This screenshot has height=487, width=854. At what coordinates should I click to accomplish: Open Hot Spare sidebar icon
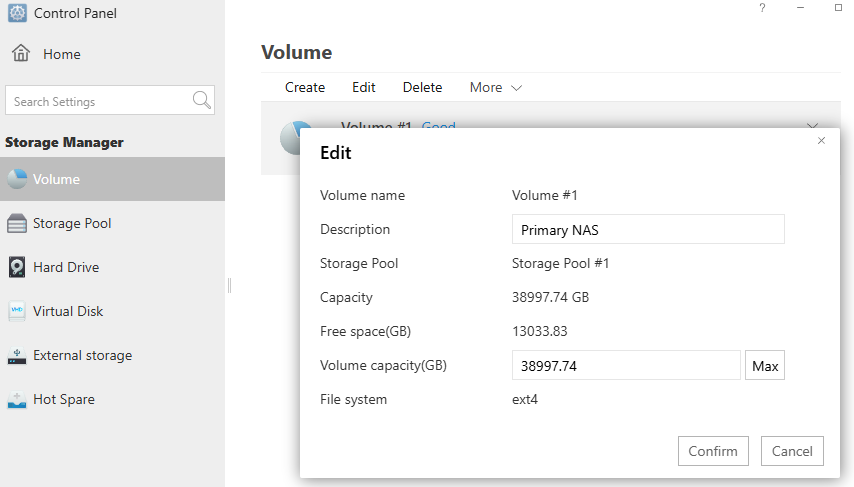[17, 400]
